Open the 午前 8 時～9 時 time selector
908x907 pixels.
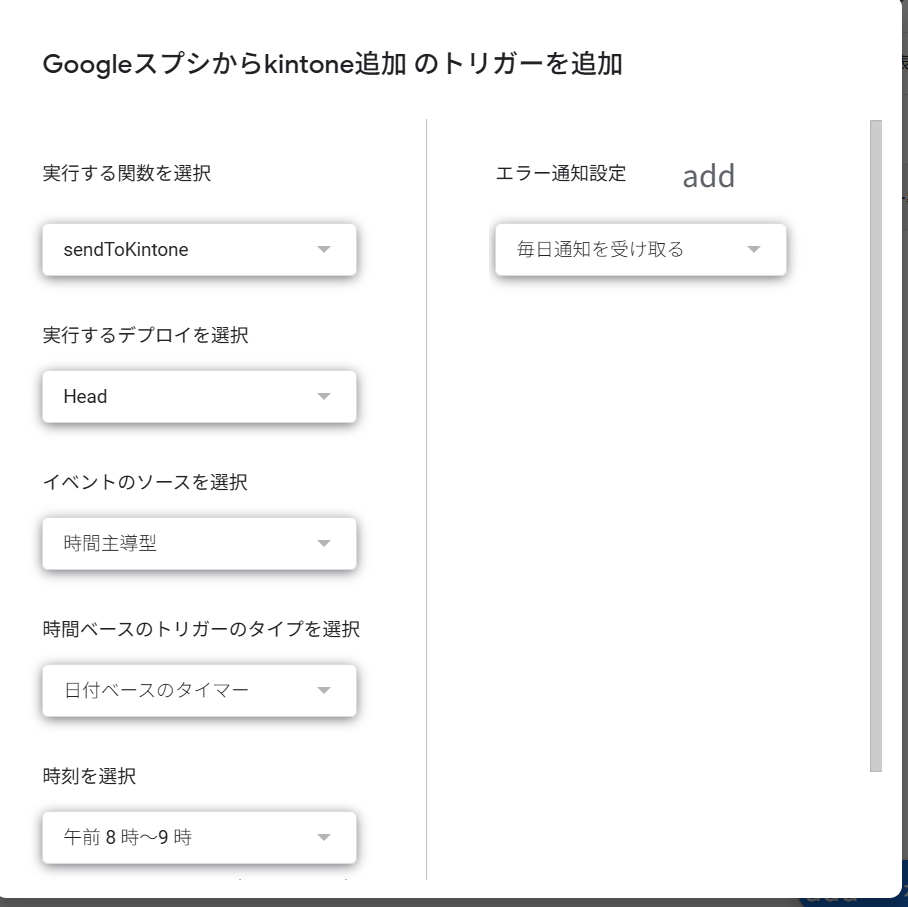coord(199,837)
